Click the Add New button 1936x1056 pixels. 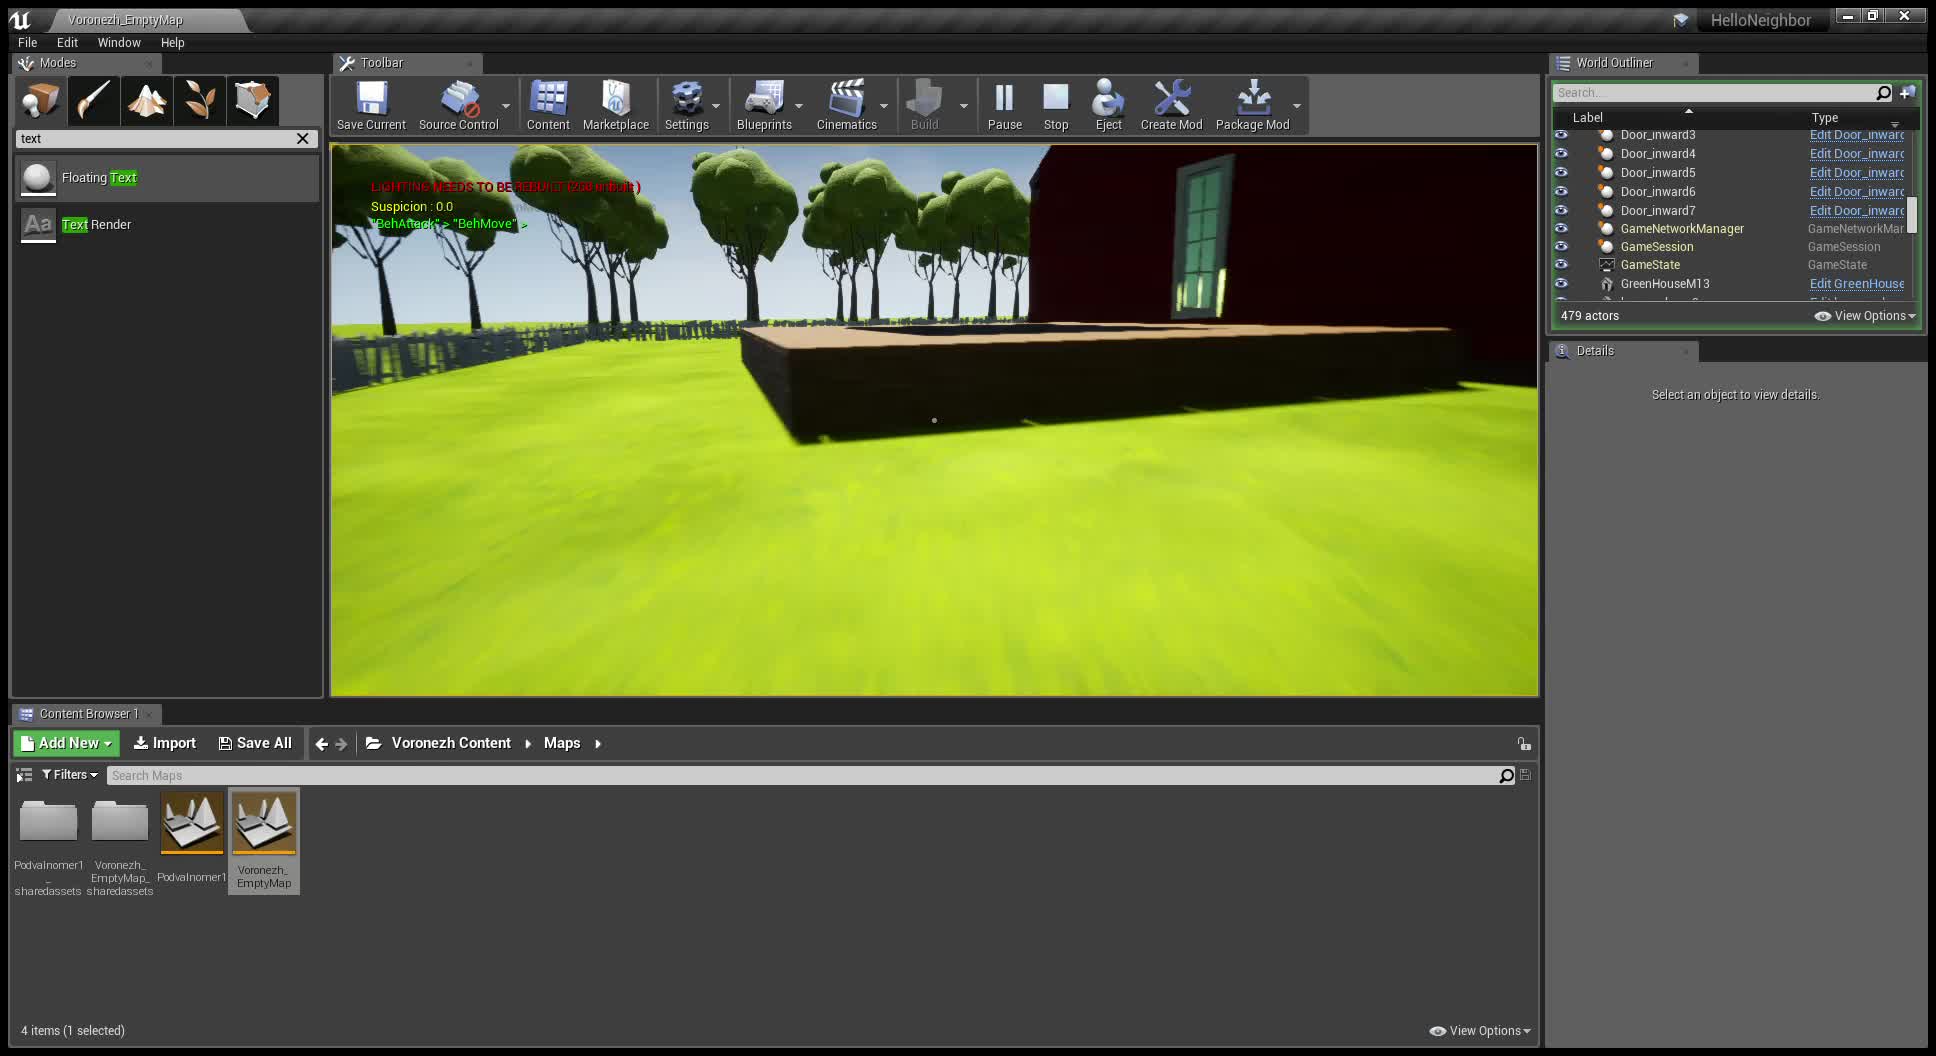pyautogui.click(x=66, y=743)
